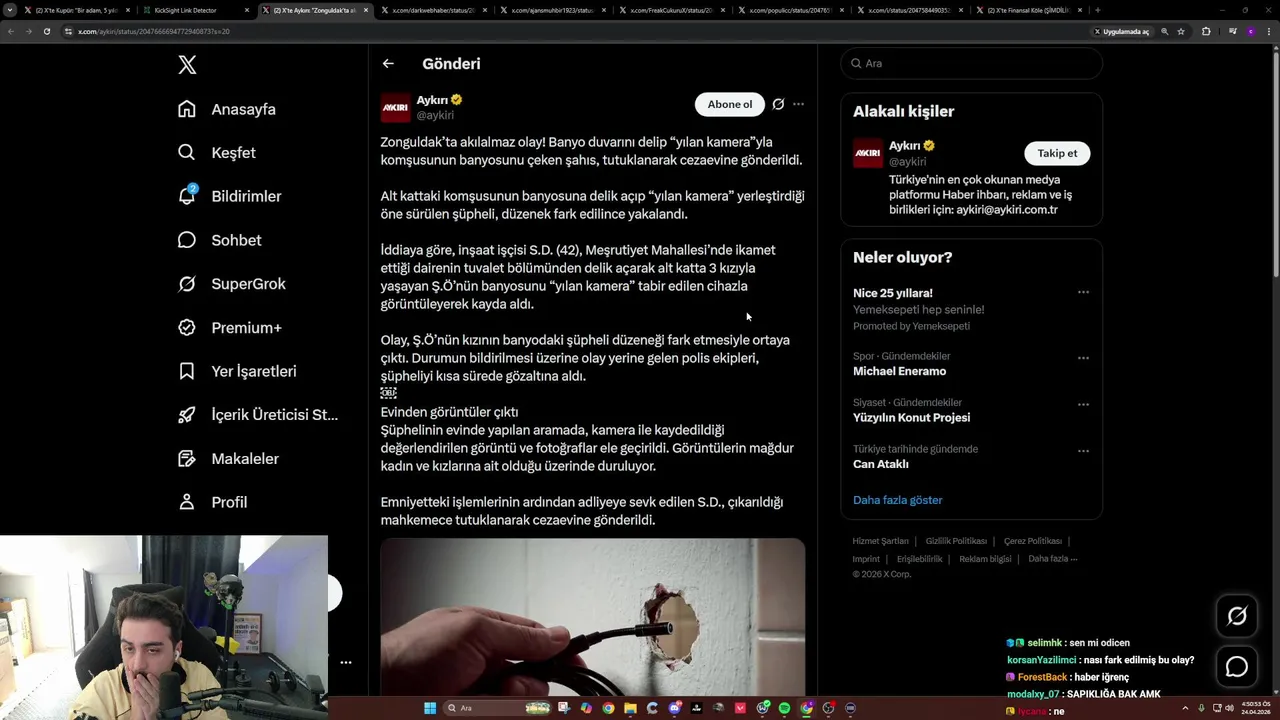Open Reklam bilgisi footer link

[985, 559]
